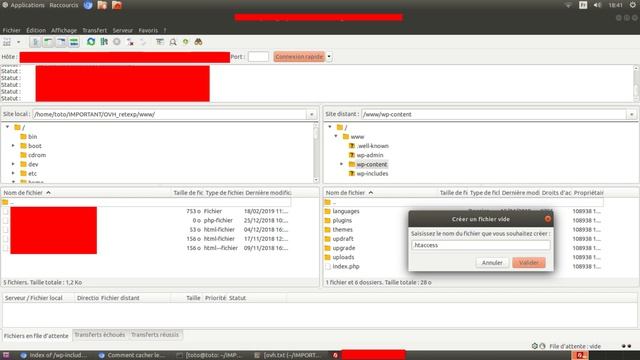Open the Site distant path dropdown
This screenshot has height=360, width=640.
point(631,114)
